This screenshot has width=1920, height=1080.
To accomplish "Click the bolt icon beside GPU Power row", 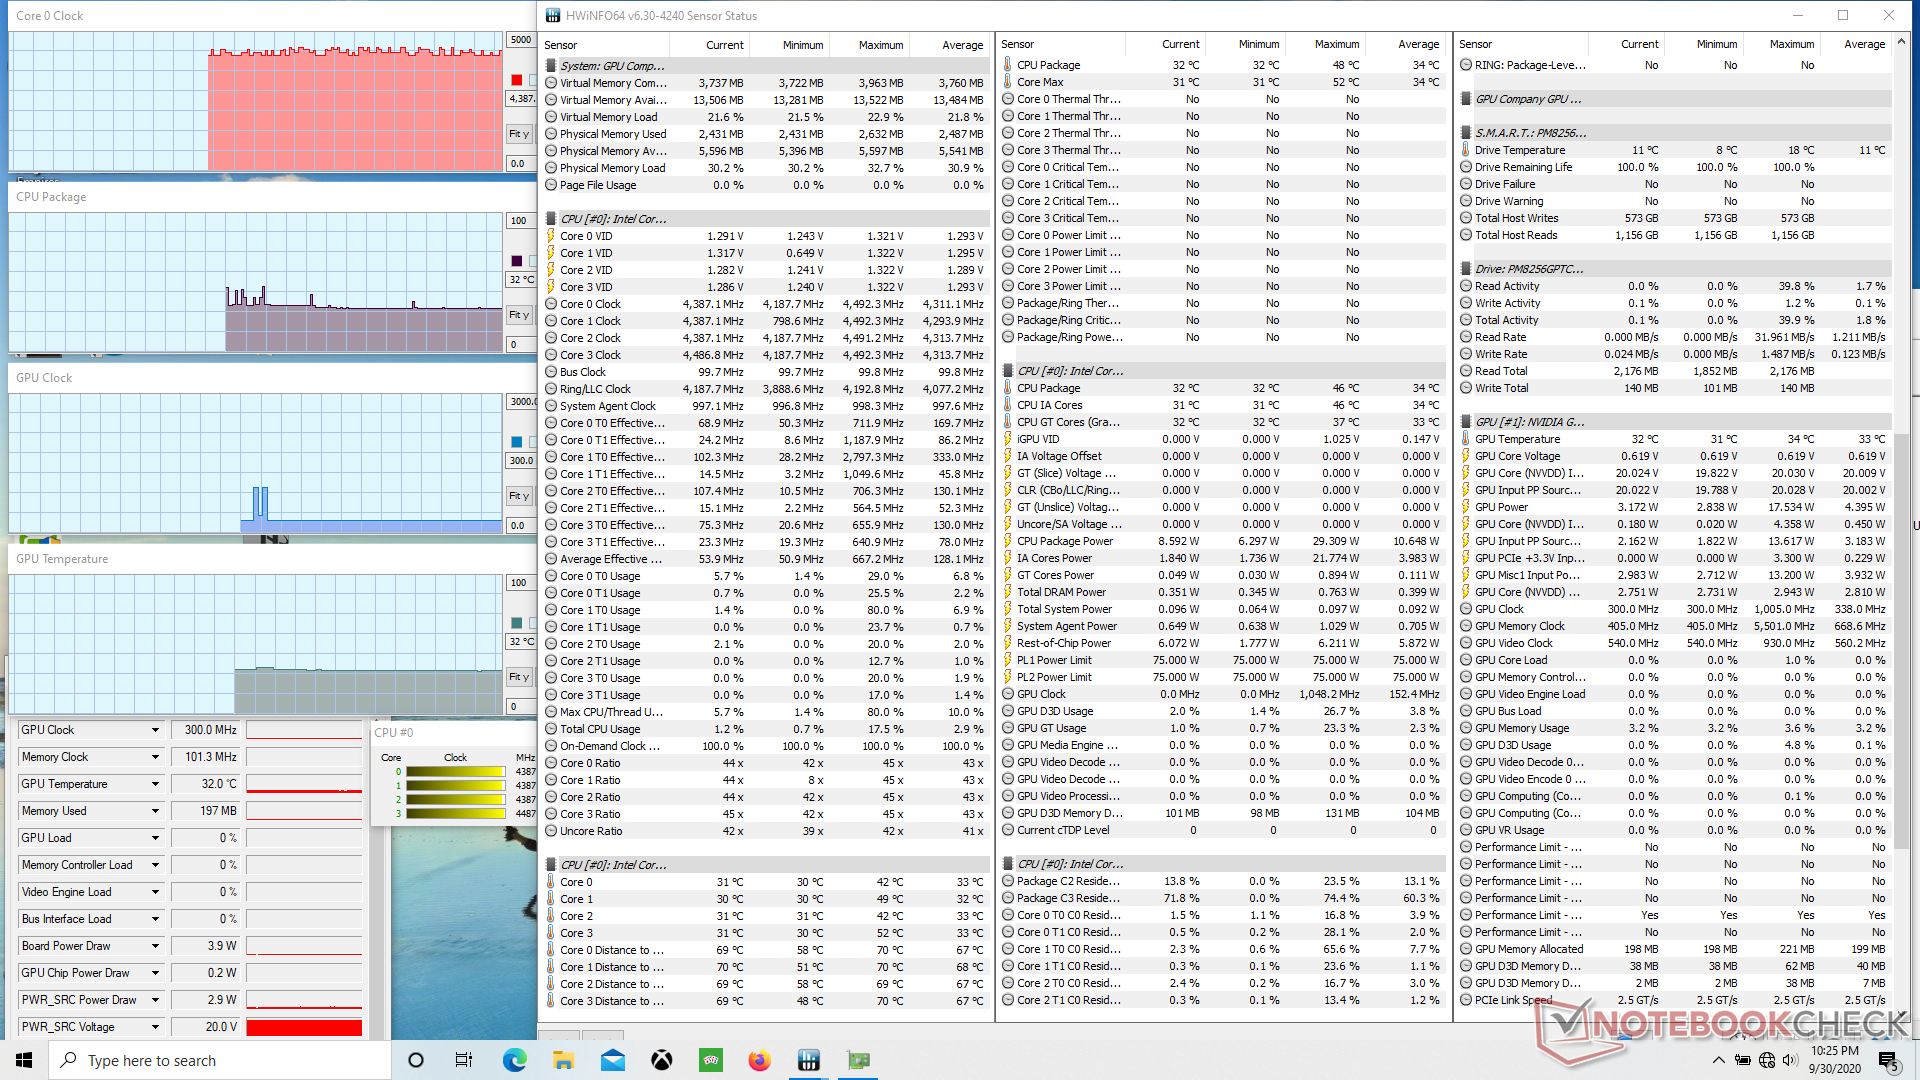I will point(1465,507).
